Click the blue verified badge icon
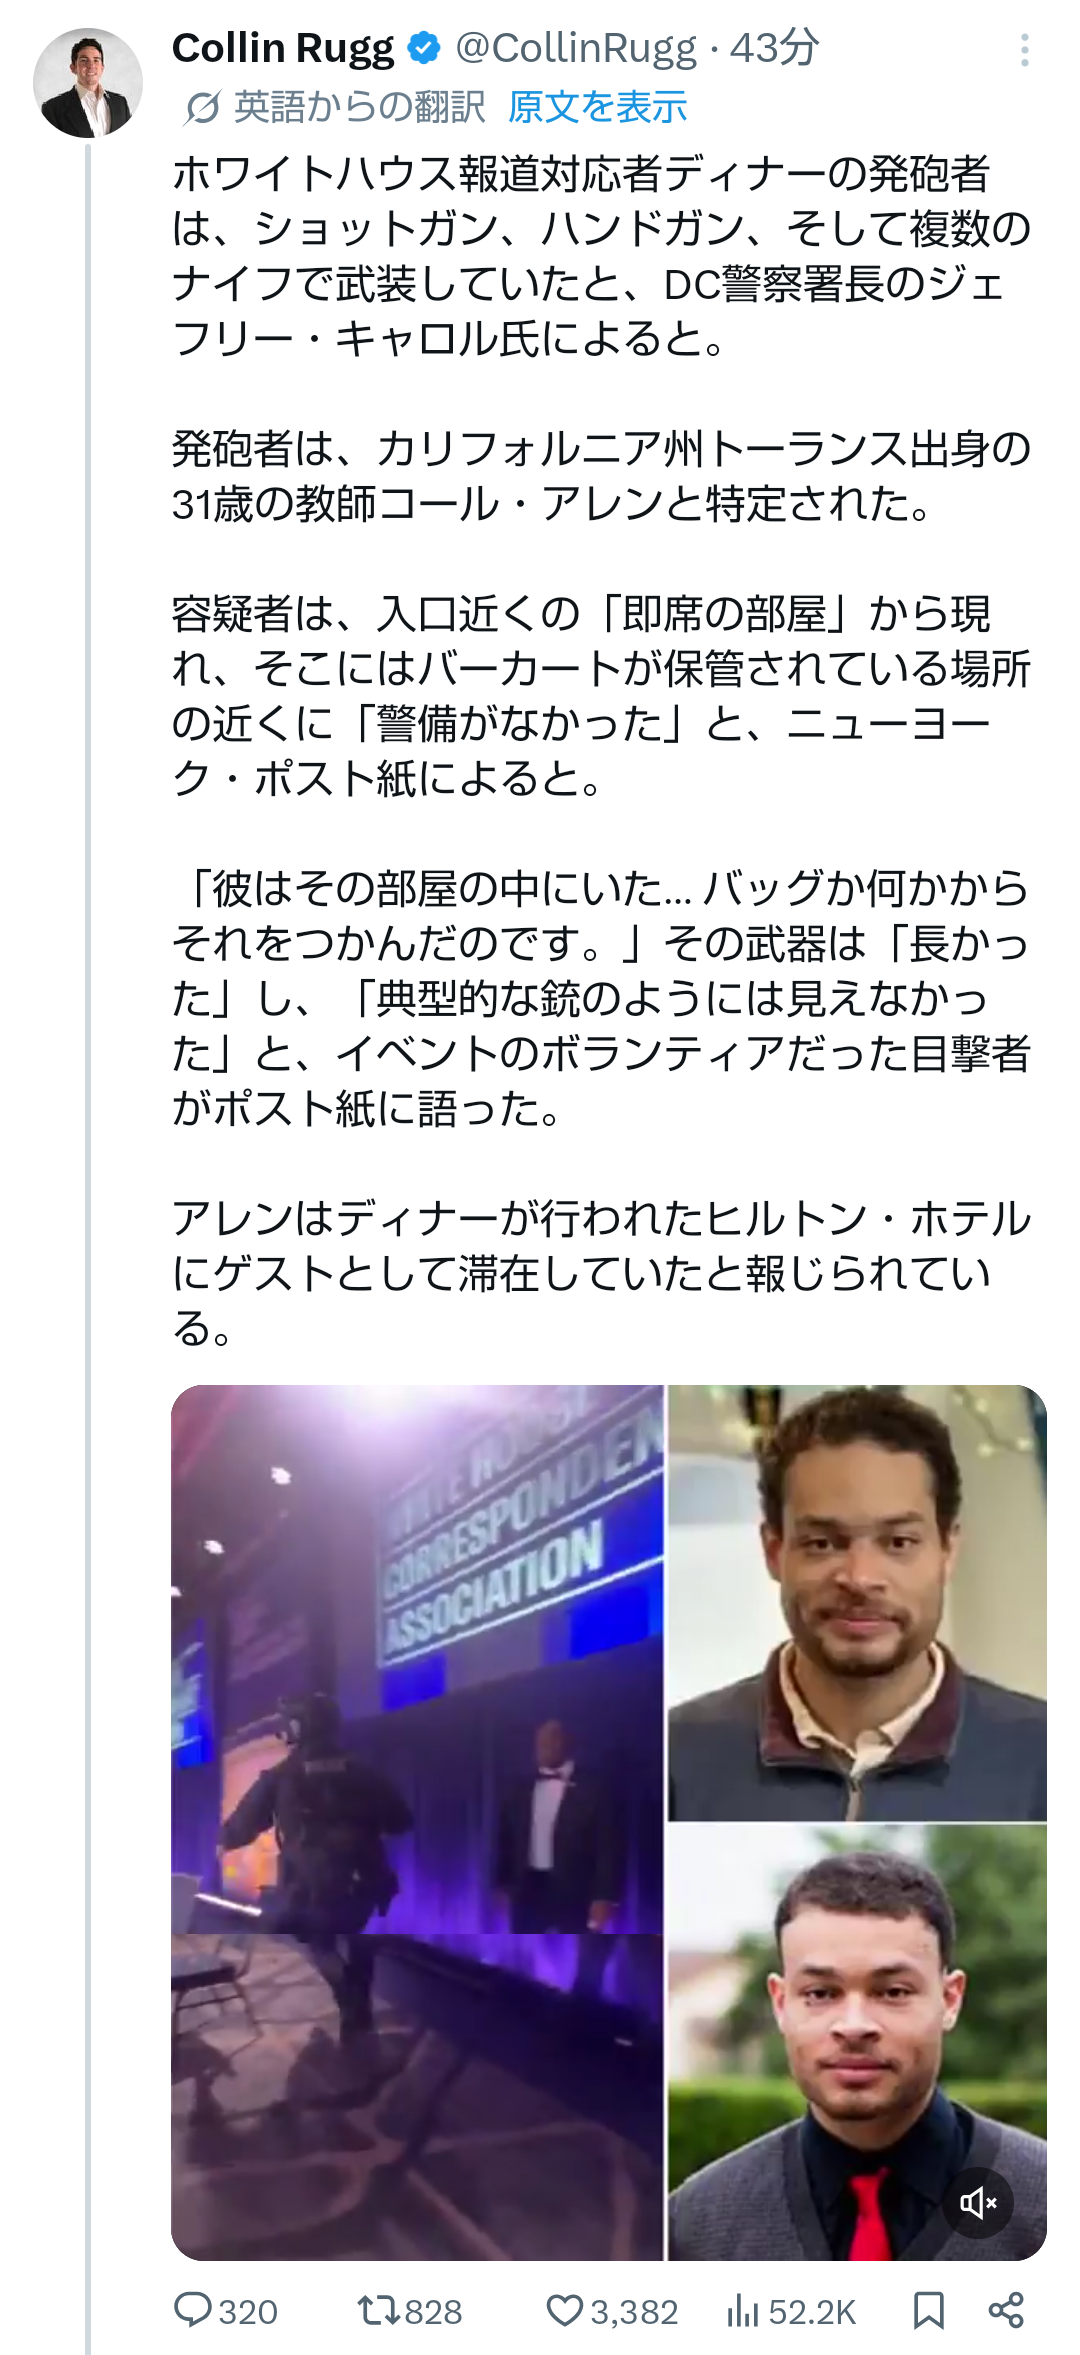This screenshot has height=2355, width=1080. (426, 48)
